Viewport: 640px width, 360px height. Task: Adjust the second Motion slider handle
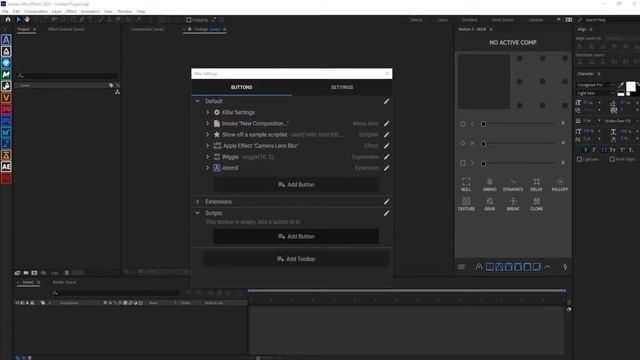pos(483,144)
